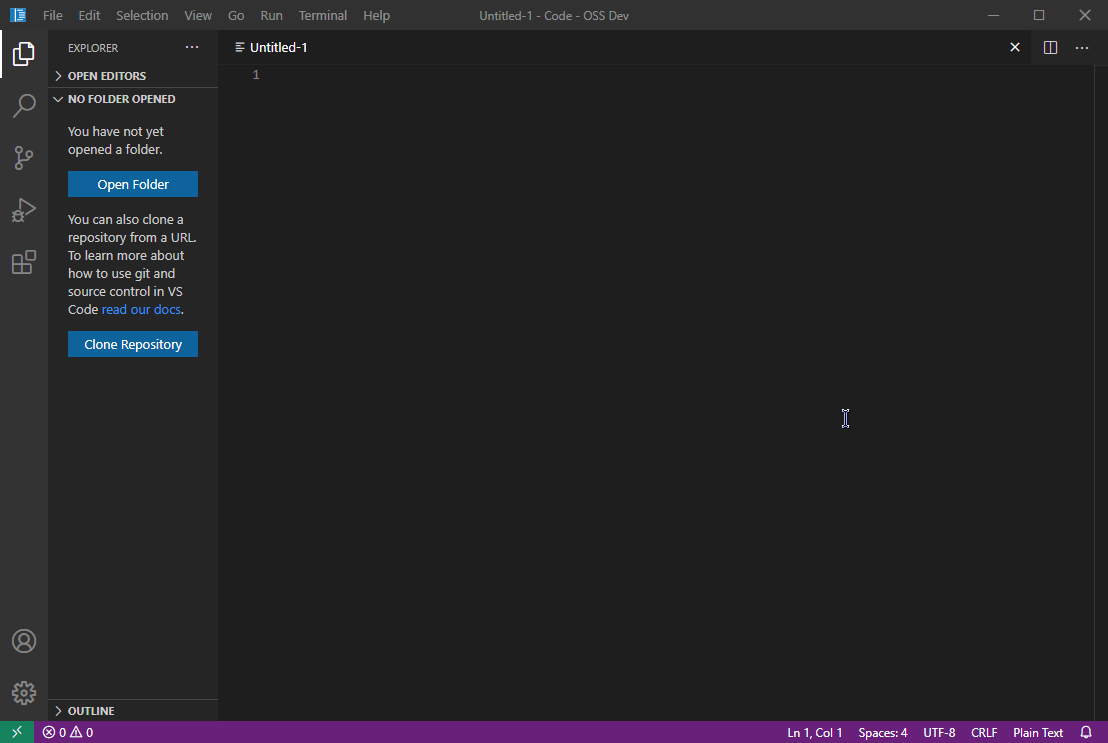Screen dimensions: 1108x743
Task: Open the Selection menu
Action: click(x=142, y=15)
